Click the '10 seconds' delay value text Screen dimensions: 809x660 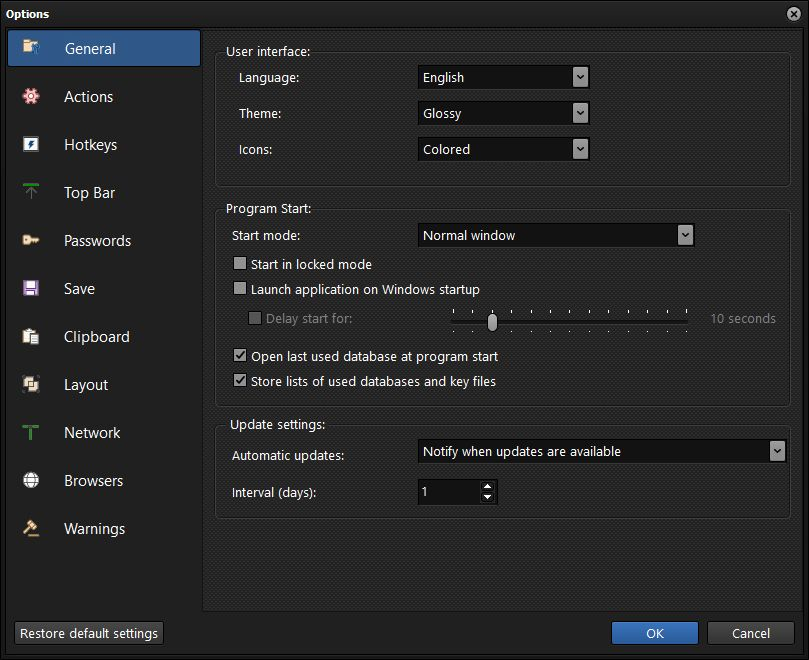743,318
